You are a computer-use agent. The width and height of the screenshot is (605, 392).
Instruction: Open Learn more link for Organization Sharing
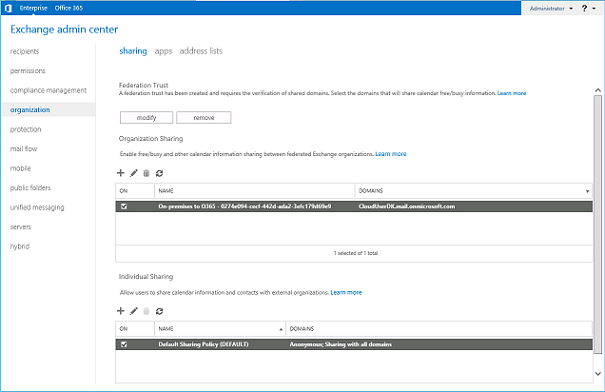tap(391, 154)
